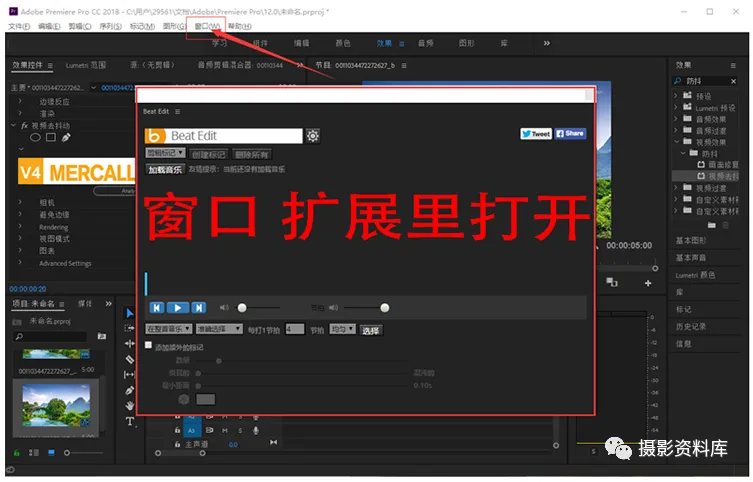Open the 均匀 beat dropdown
This screenshot has width=753, height=482.
pyautogui.click(x=342, y=329)
